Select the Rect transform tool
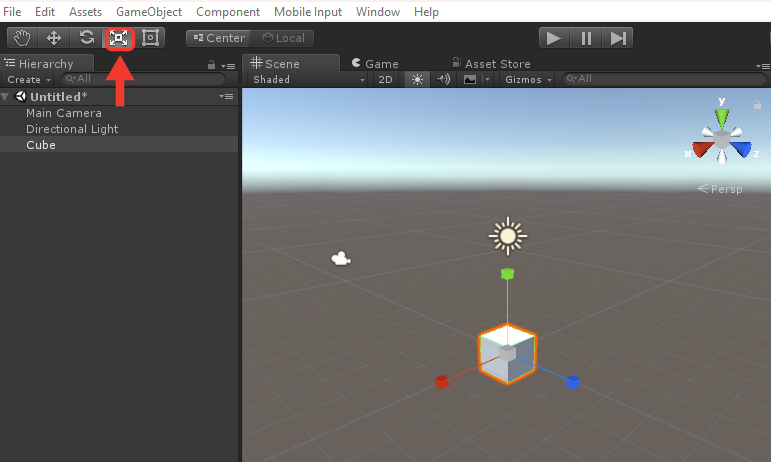Viewport: 771px width, 462px height. pyautogui.click(x=150, y=38)
